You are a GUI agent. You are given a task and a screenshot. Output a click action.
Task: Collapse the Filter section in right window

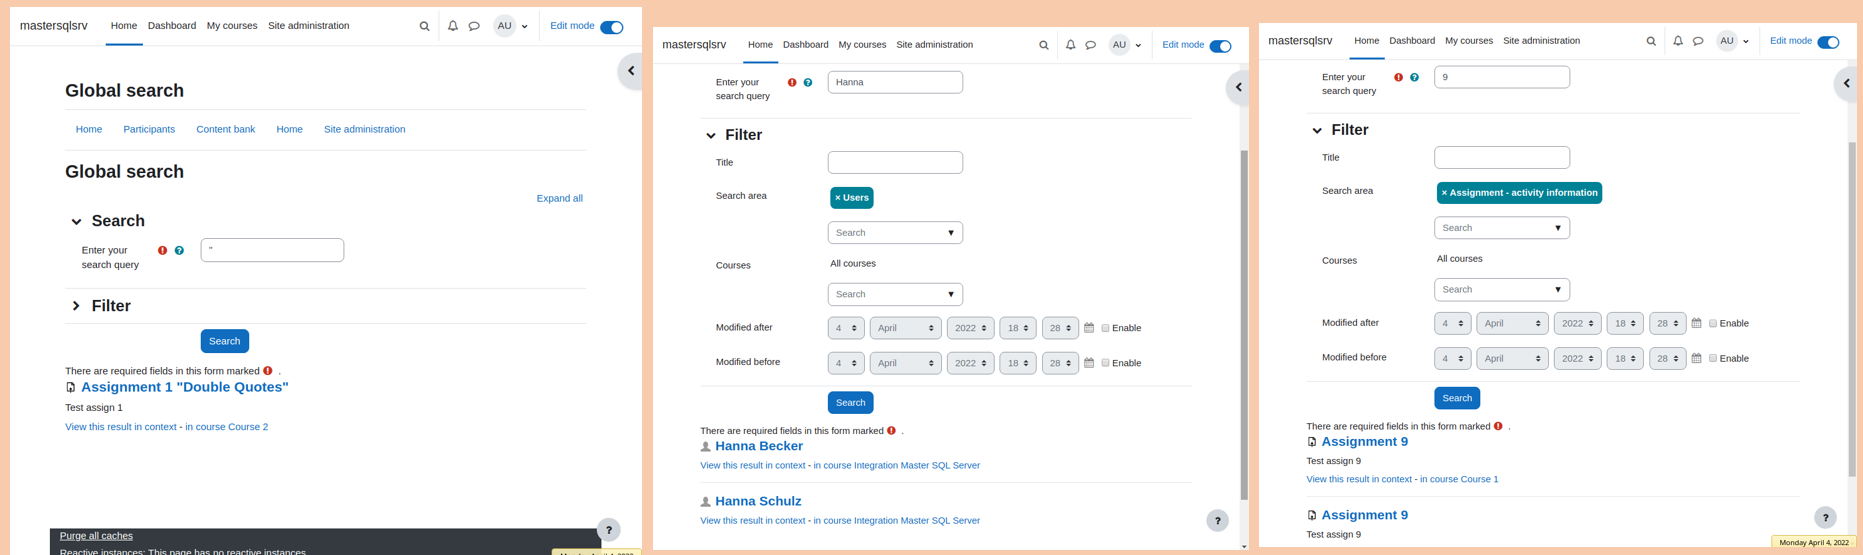(x=1317, y=131)
